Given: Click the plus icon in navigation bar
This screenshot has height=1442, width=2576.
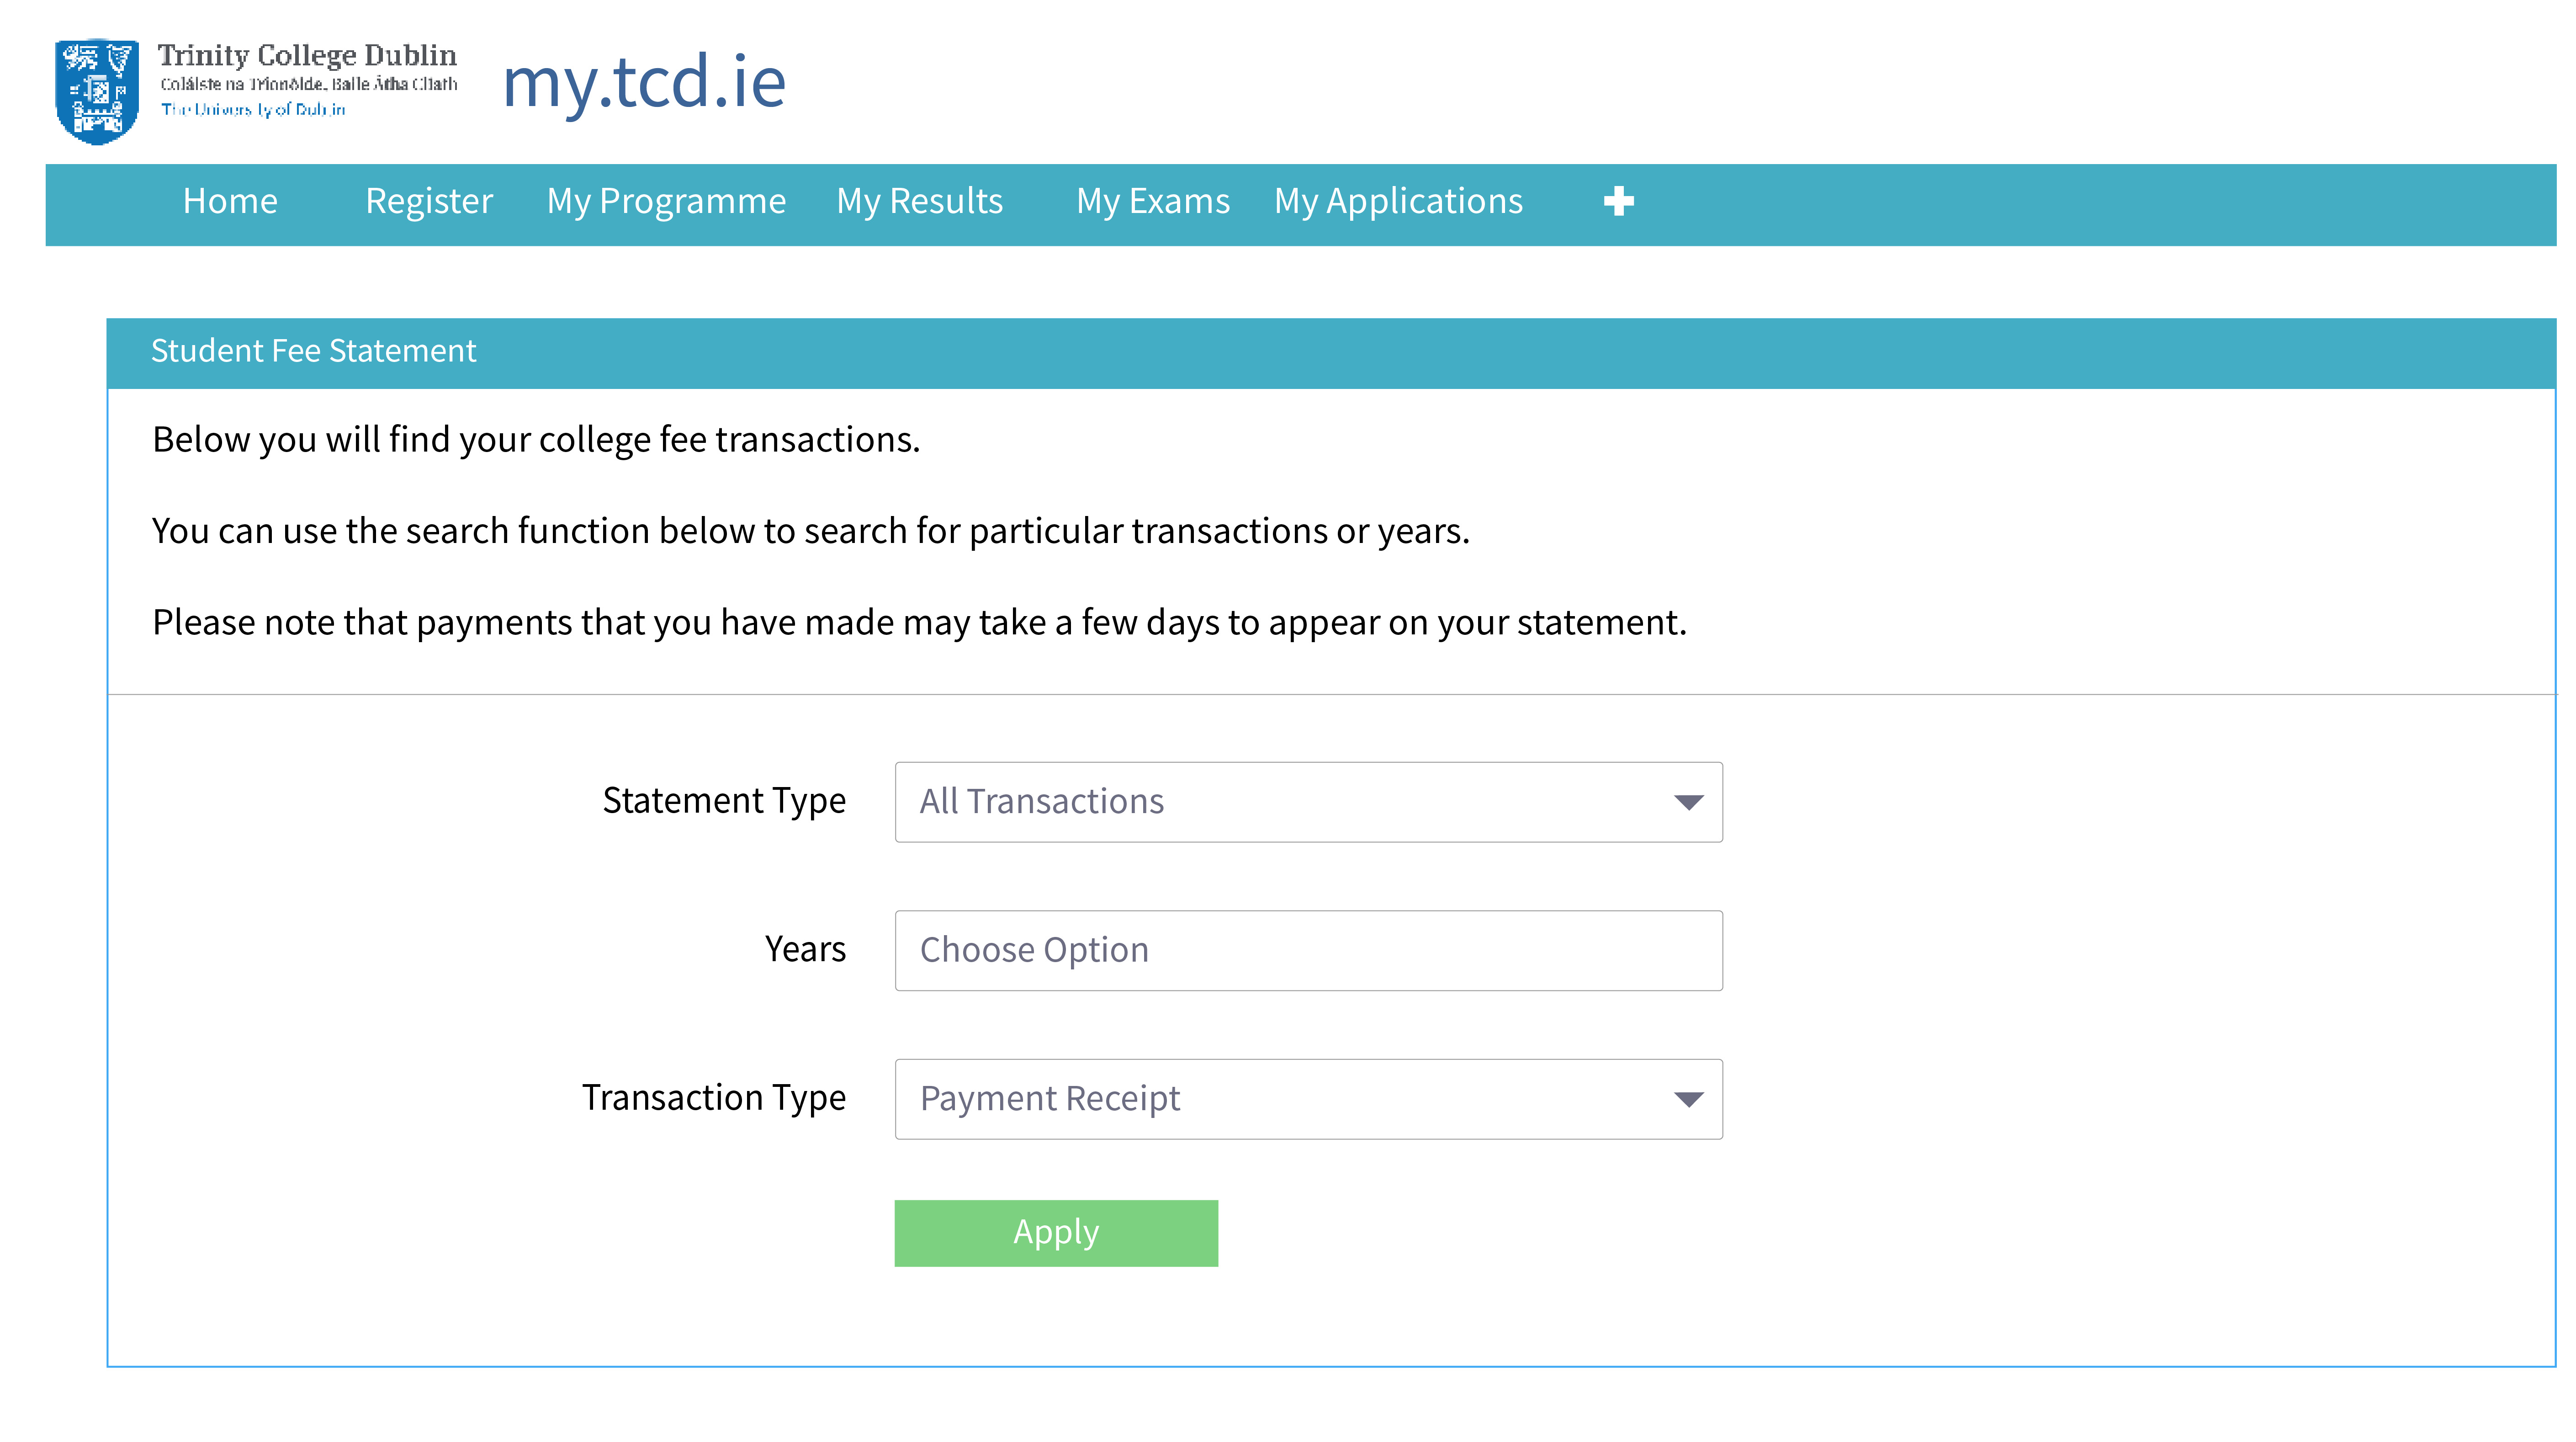Looking at the screenshot, I should point(1618,202).
